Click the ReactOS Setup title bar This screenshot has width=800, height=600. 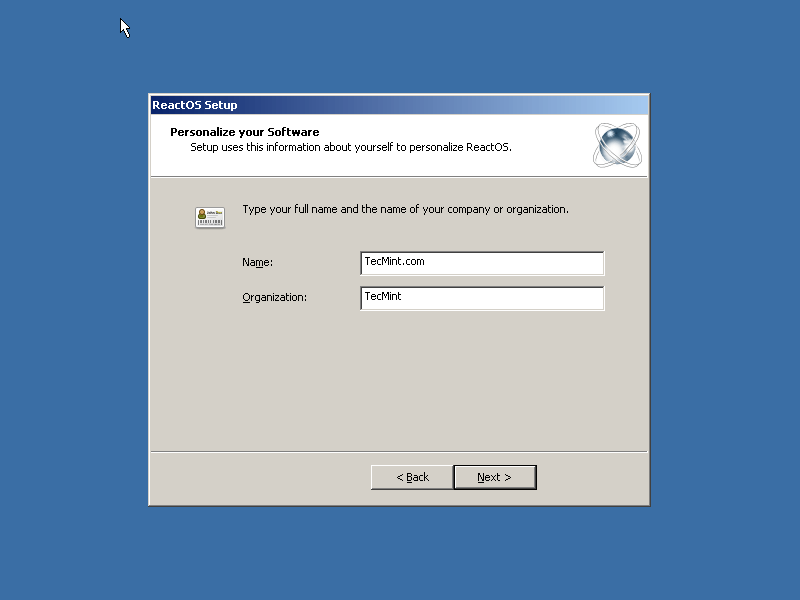(399, 105)
